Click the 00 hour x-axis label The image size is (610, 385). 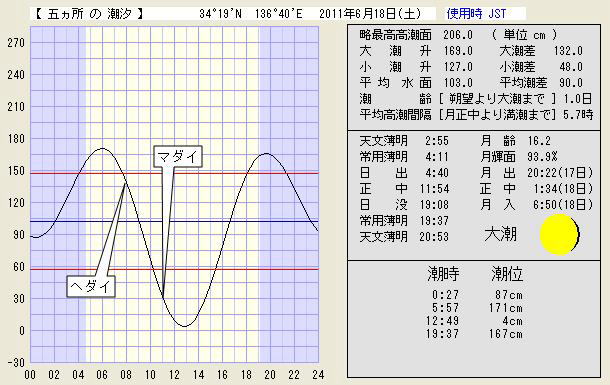coord(30,375)
